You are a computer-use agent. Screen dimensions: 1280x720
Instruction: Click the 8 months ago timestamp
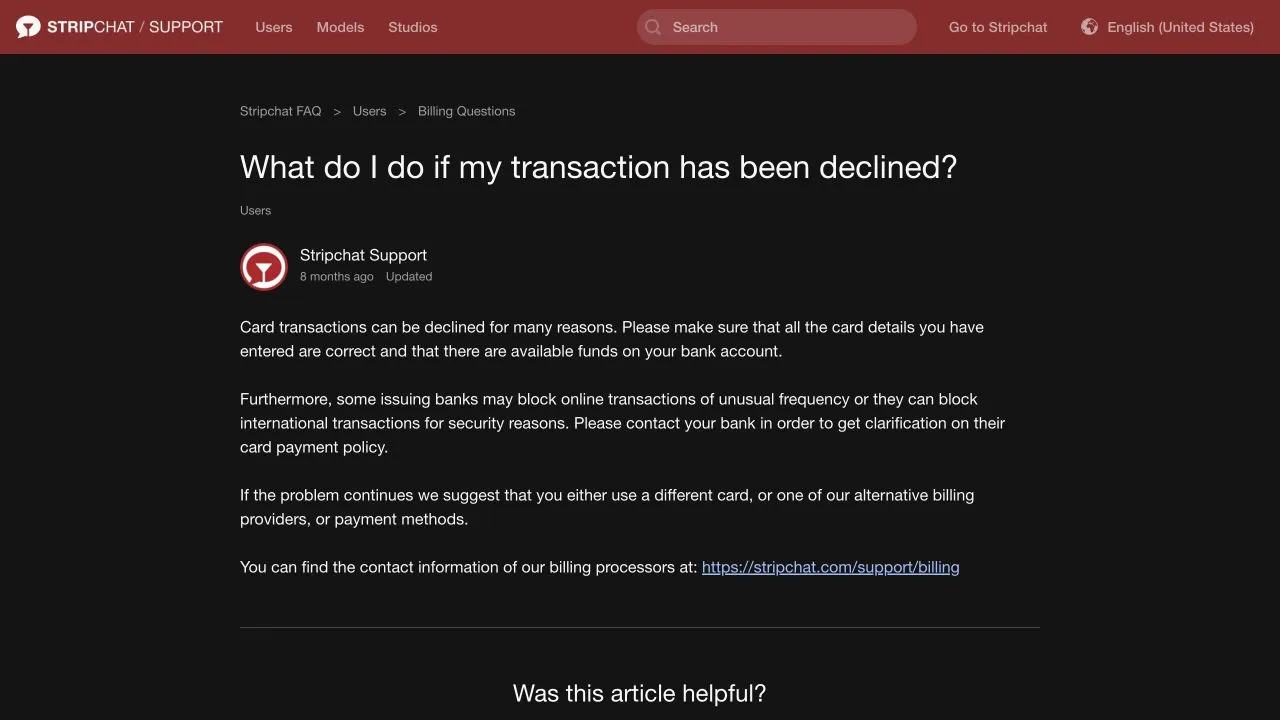(x=337, y=277)
